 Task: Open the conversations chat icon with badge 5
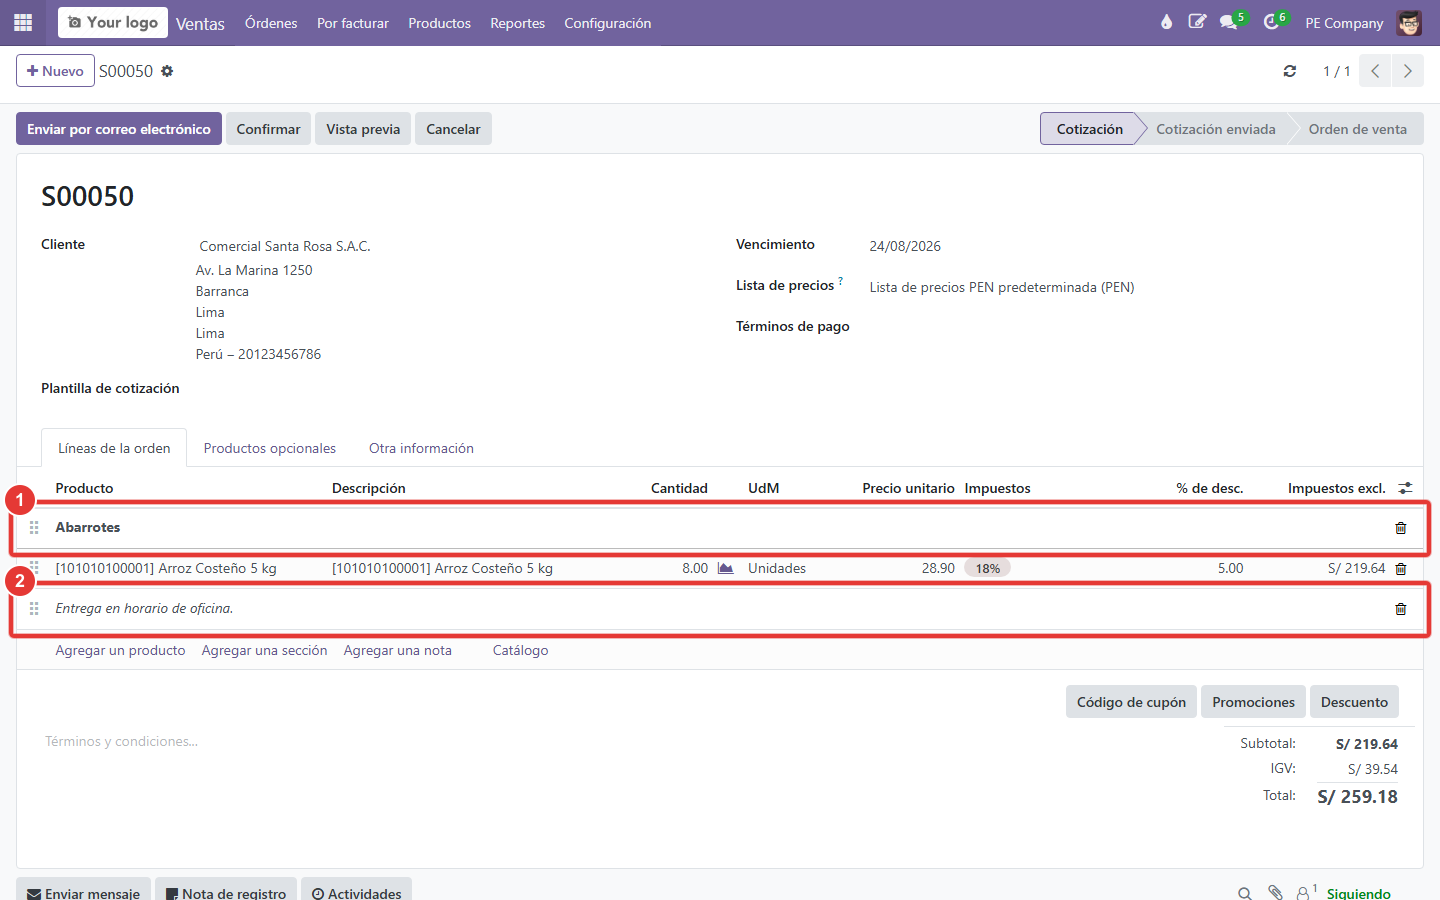click(1229, 22)
